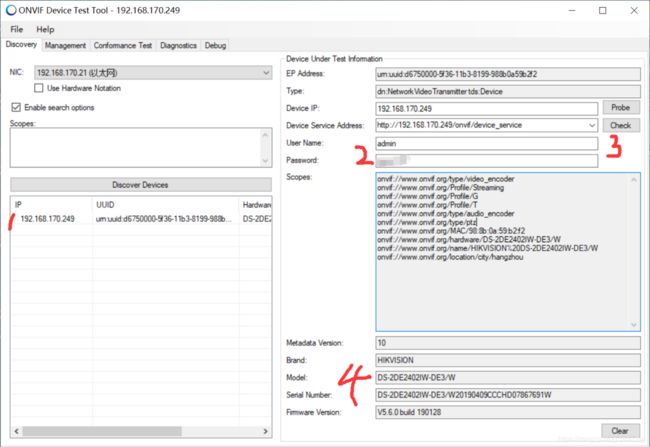Click the User Name field containing admin
The image size is (650, 447).
487,143
